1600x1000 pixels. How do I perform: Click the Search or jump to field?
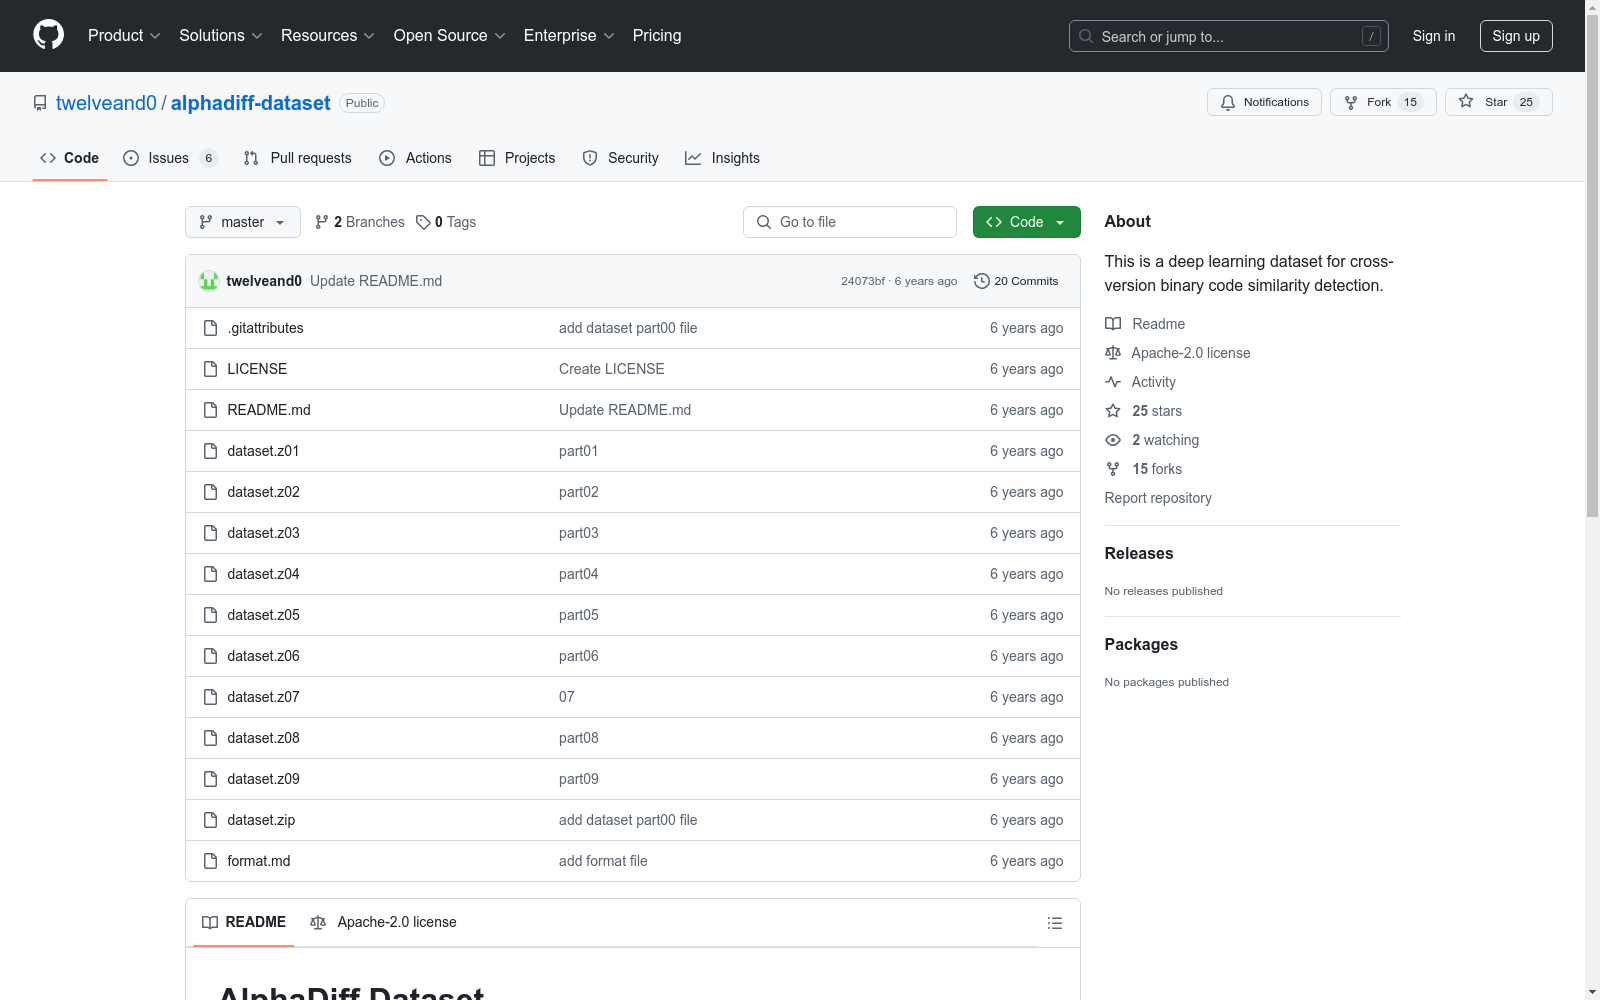pyautogui.click(x=1229, y=36)
